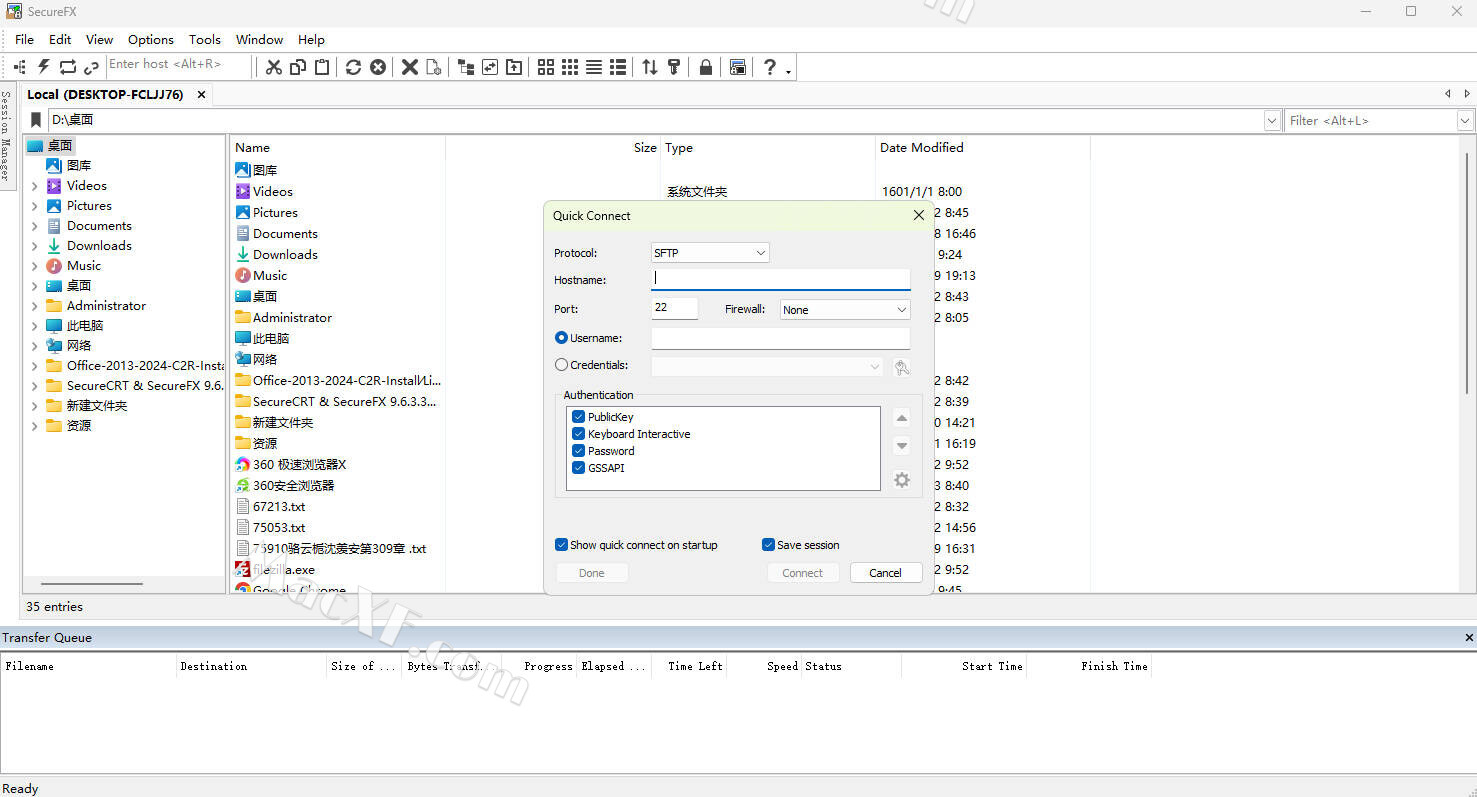Expand the Videos tree node
The image size is (1477, 797).
click(35, 186)
